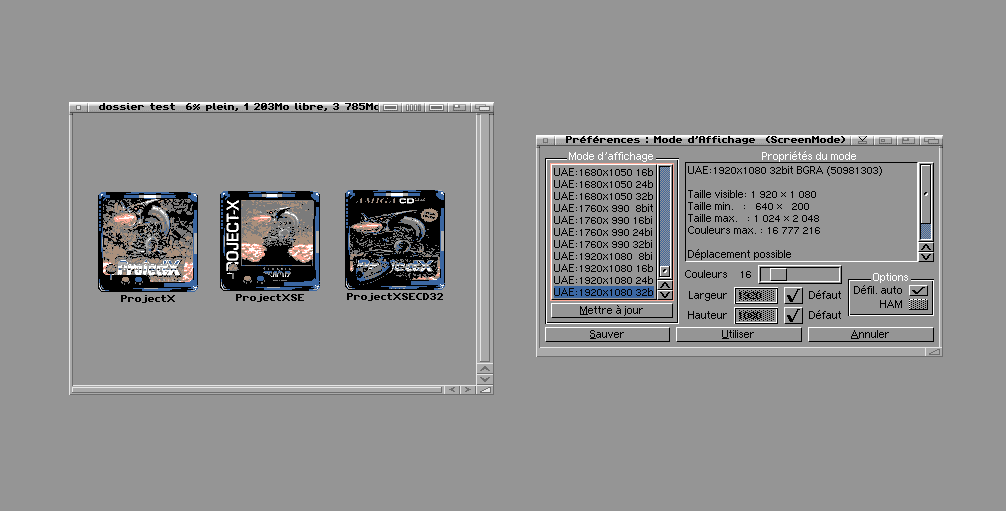
Task: Click dossier test window's vertical scrollbar
Action: pos(485,239)
